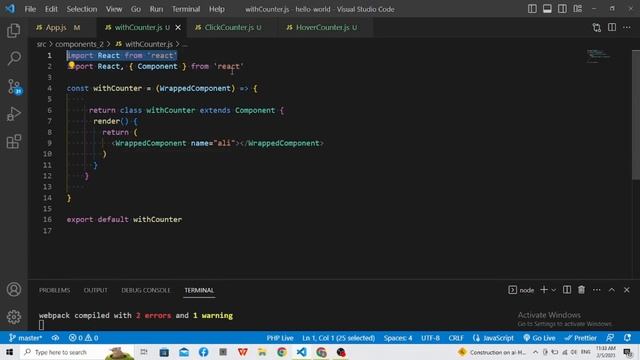Toggle the primary side bar layout button
This screenshot has height=360, width=640.
pyautogui.click(x=532, y=9)
